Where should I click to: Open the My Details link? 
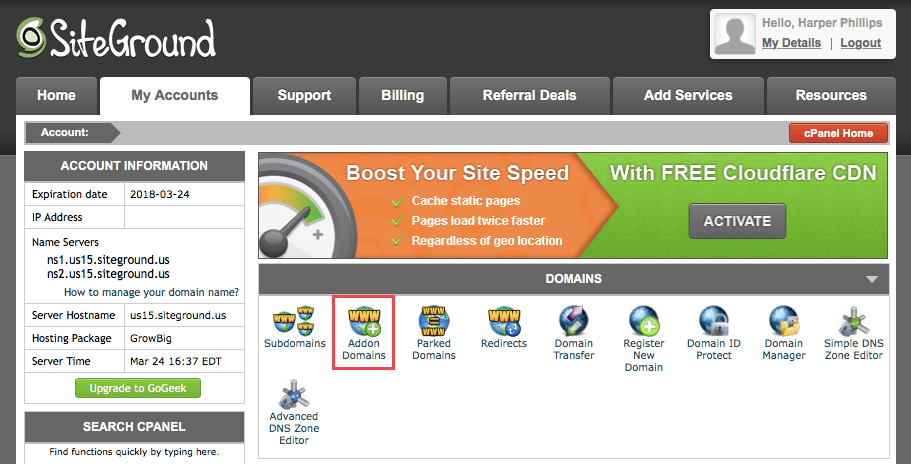tap(791, 43)
